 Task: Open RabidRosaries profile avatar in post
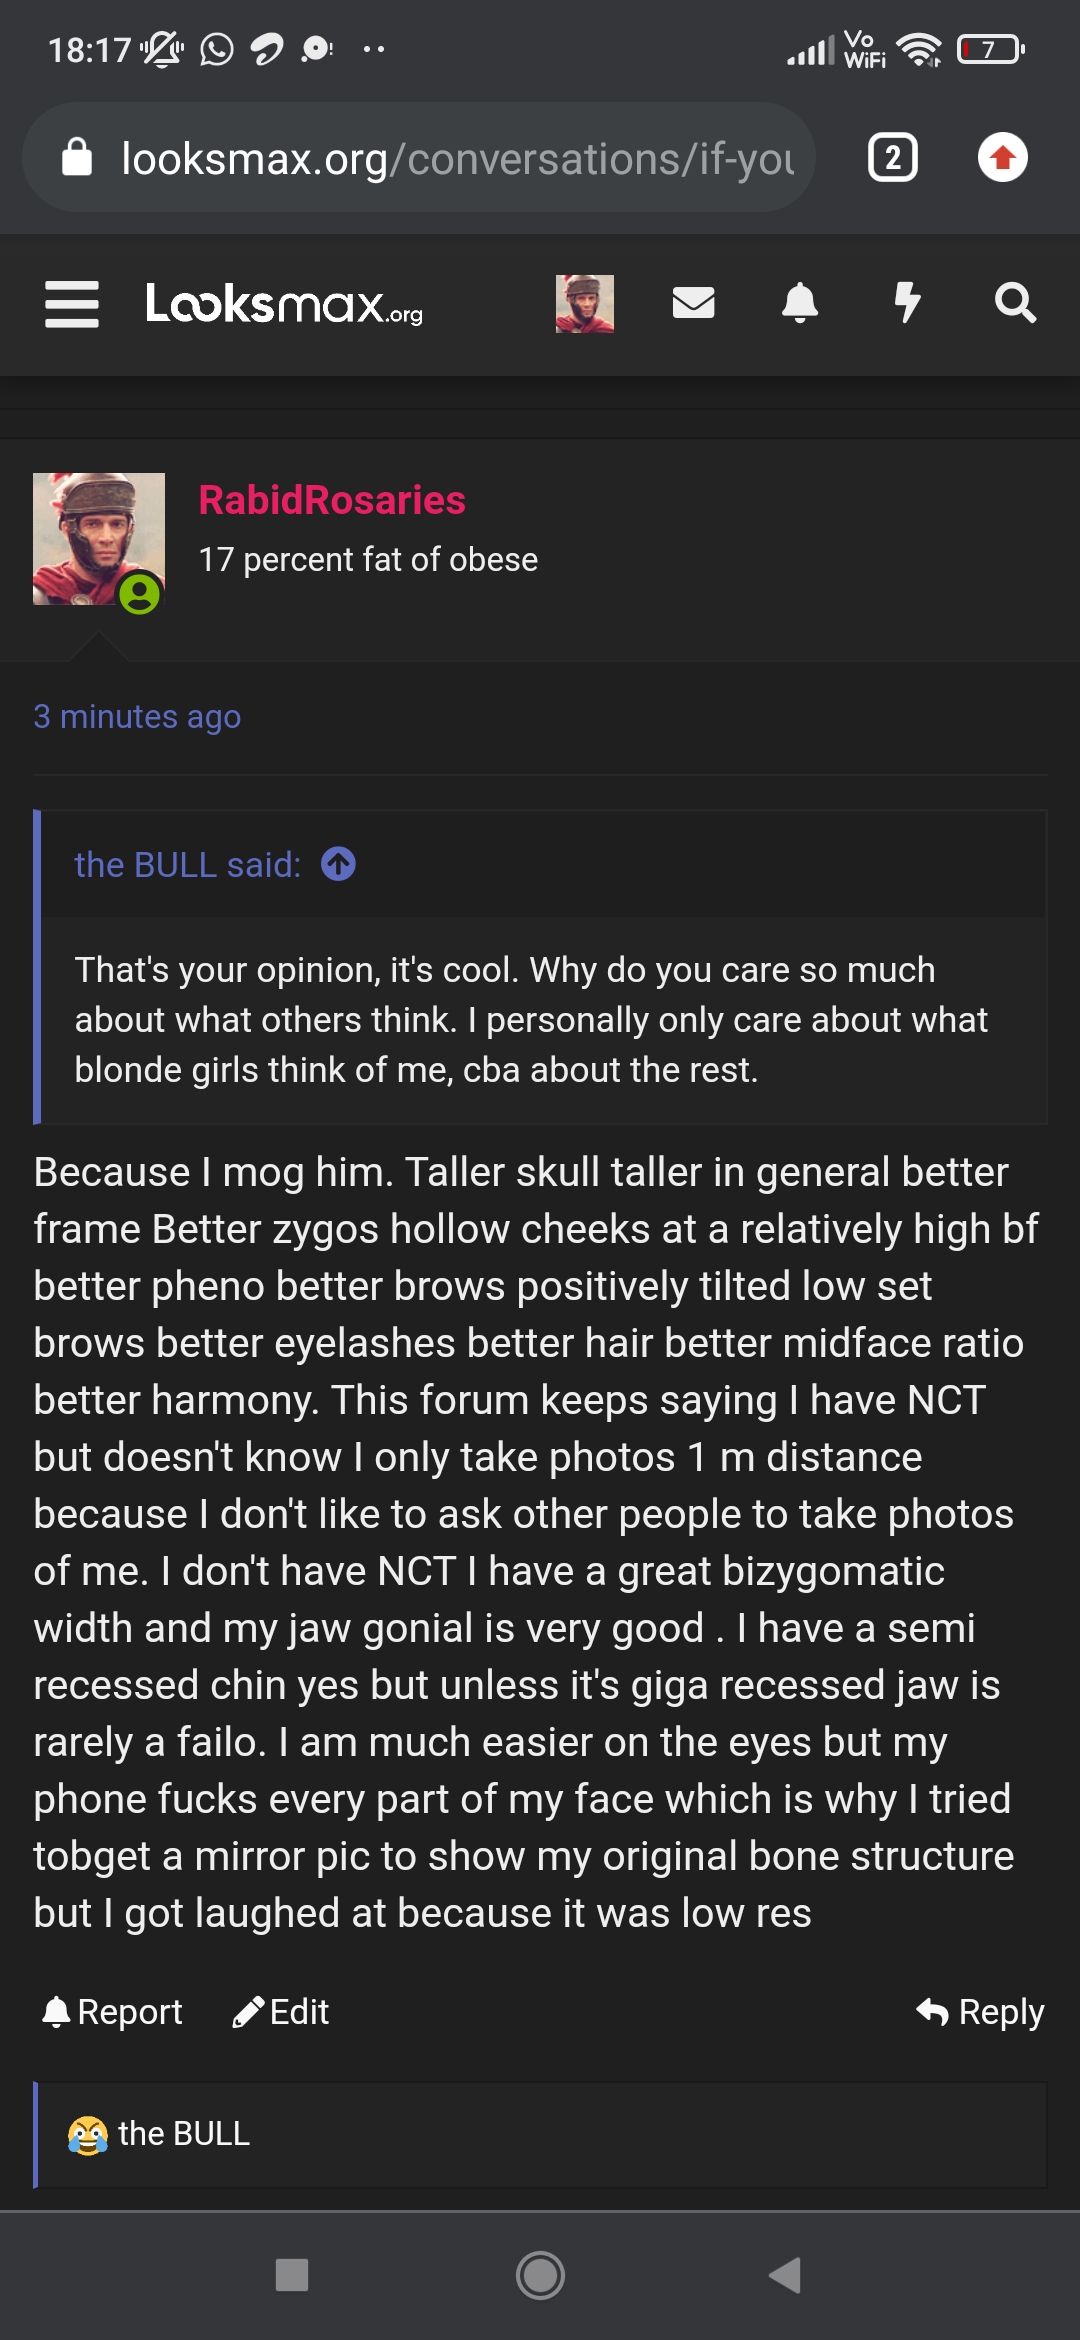99,539
